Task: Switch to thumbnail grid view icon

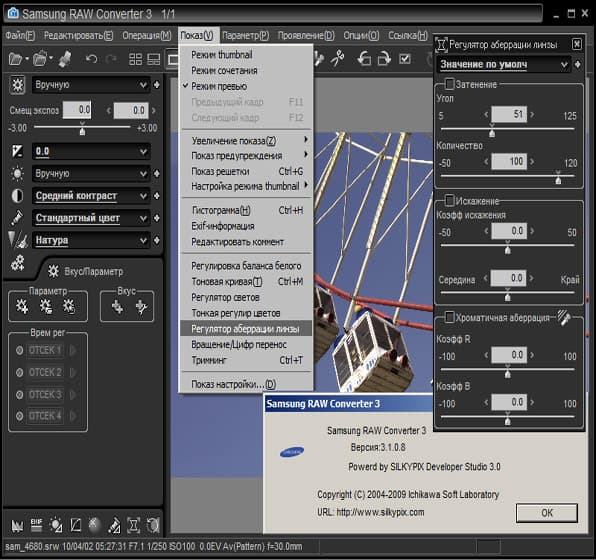Action: (x=135, y=59)
